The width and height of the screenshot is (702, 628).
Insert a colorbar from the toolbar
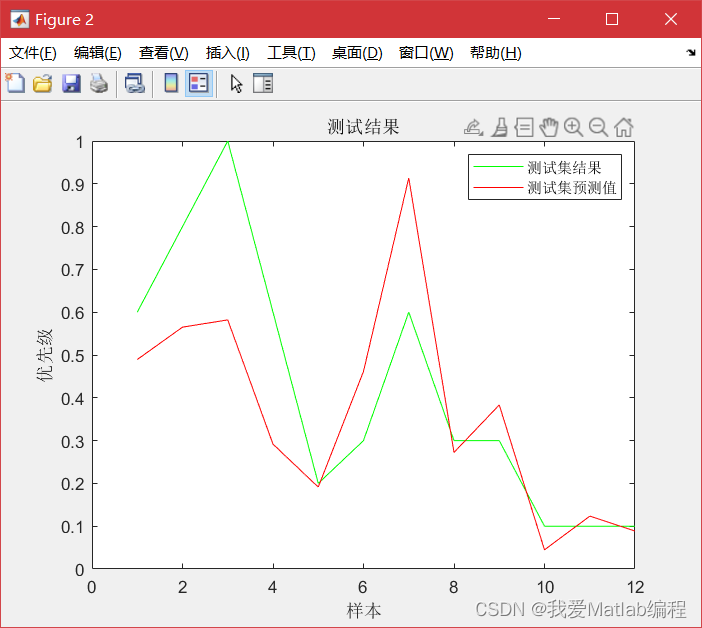pyautogui.click(x=171, y=83)
